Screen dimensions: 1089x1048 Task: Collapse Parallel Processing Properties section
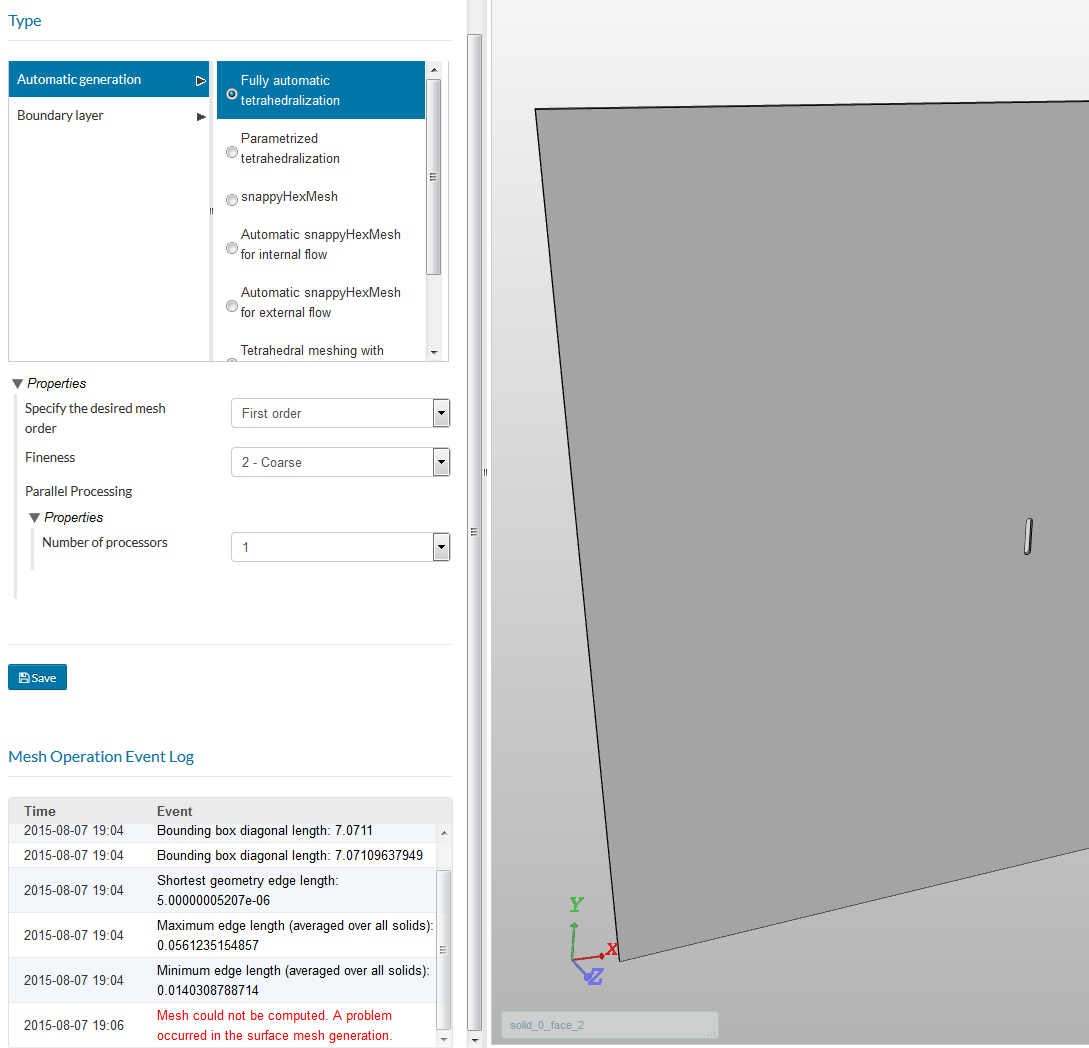point(35,517)
